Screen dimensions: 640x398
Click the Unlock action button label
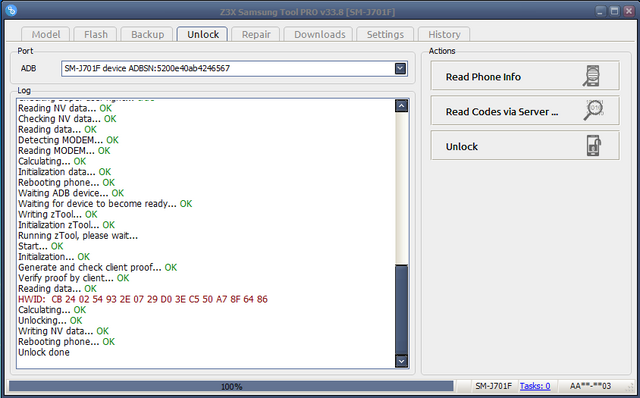462,147
